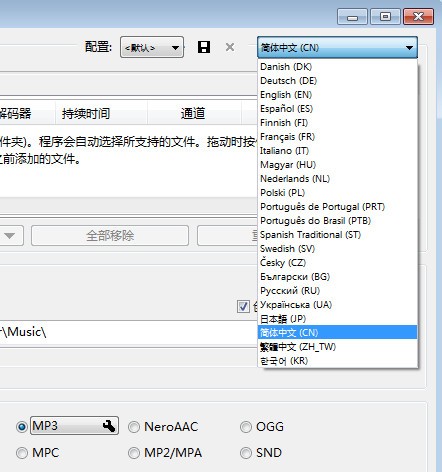Select Nederlands (NL) language entry
The image size is (442, 472).
click(x=337, y=179)
